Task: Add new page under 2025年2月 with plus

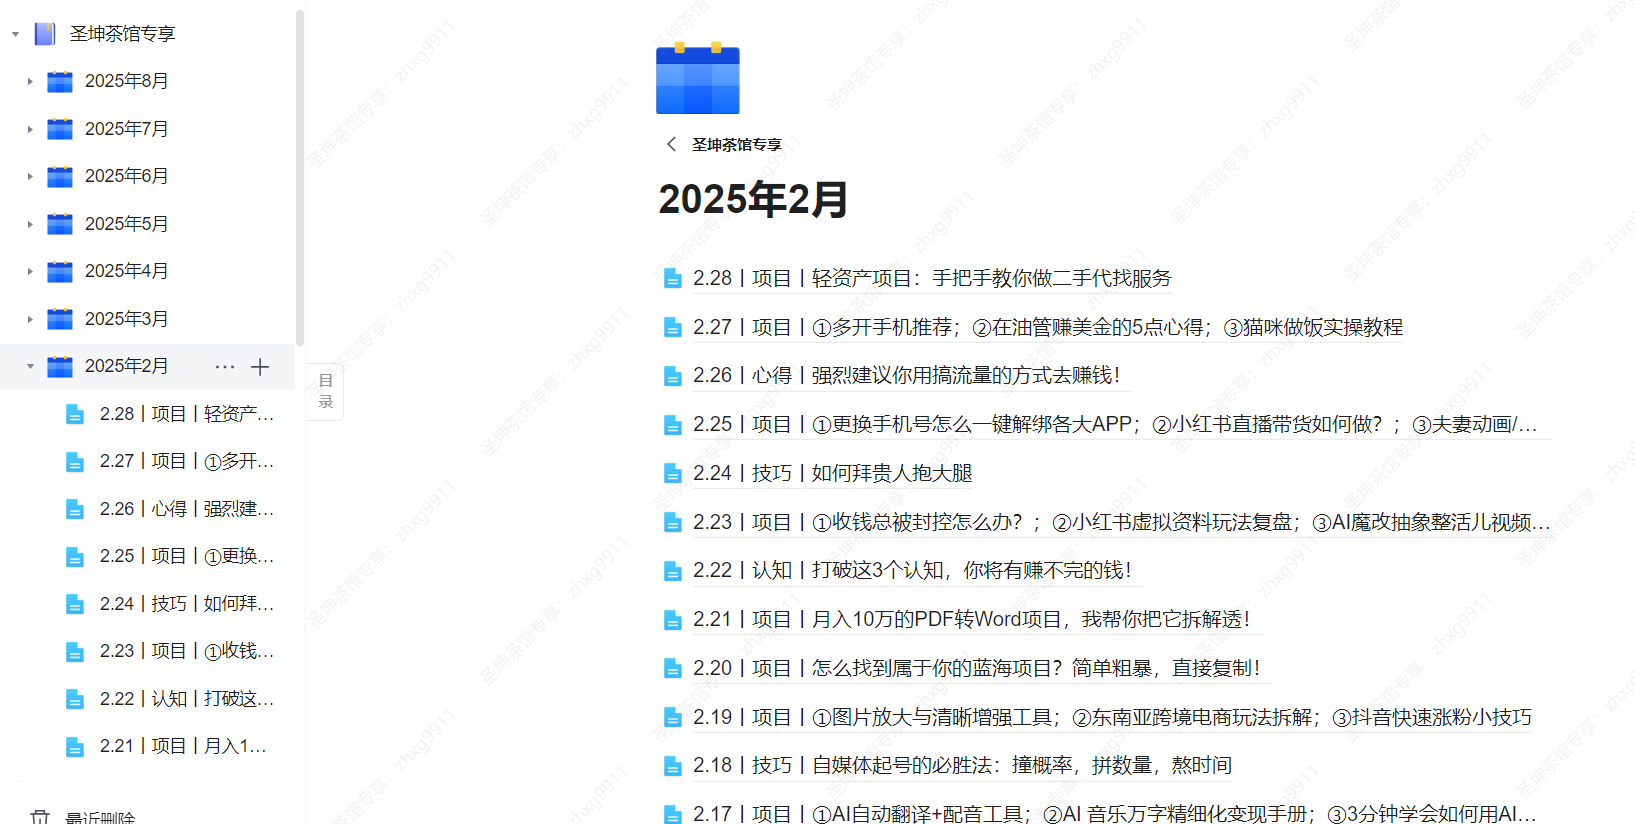Action: (x=260, y=367)
